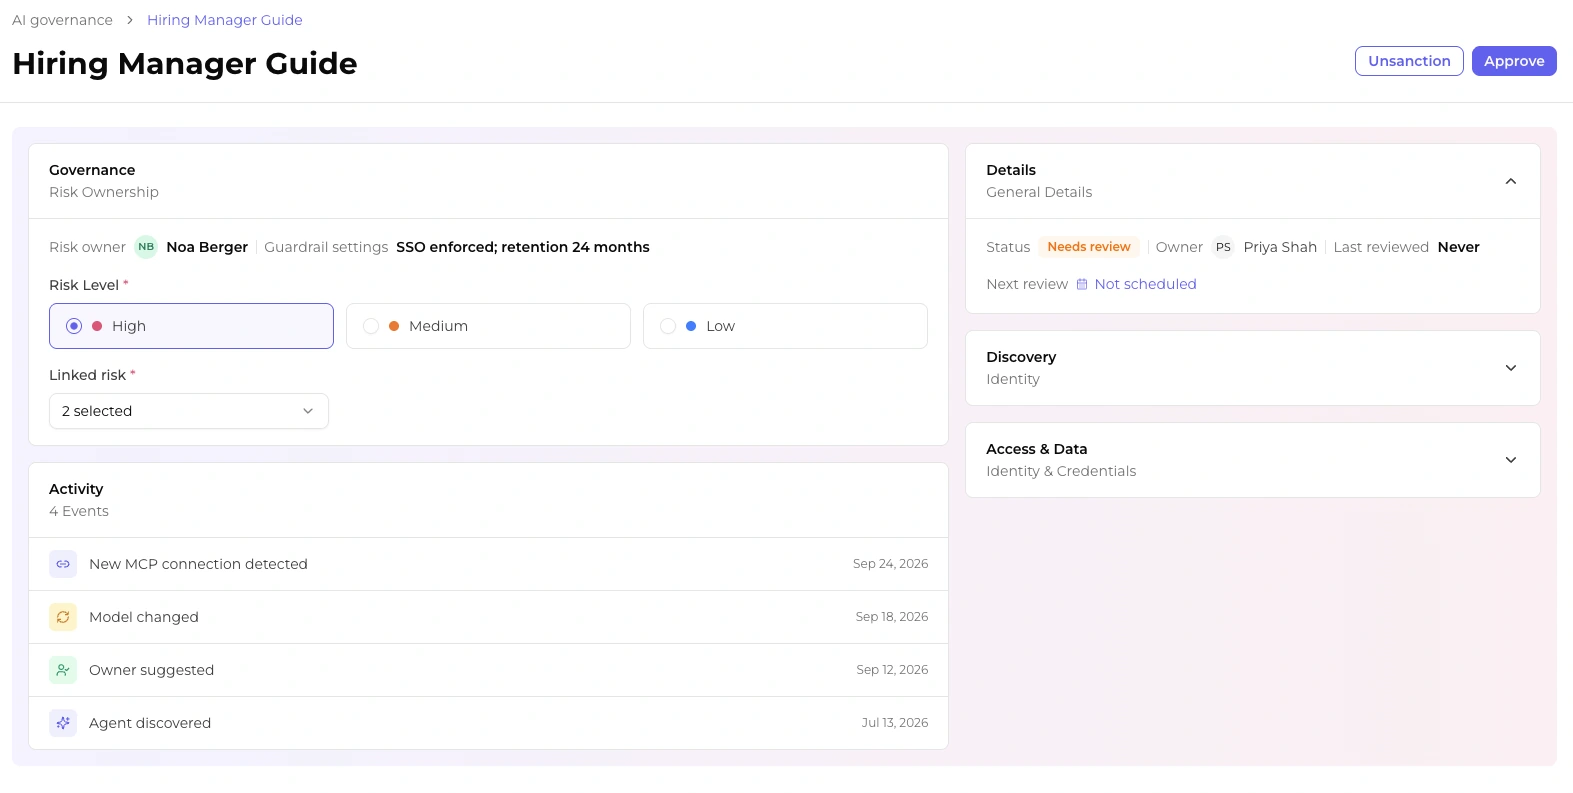
Task: Click the Sep 24, 2026 event date
Action: 890,564
